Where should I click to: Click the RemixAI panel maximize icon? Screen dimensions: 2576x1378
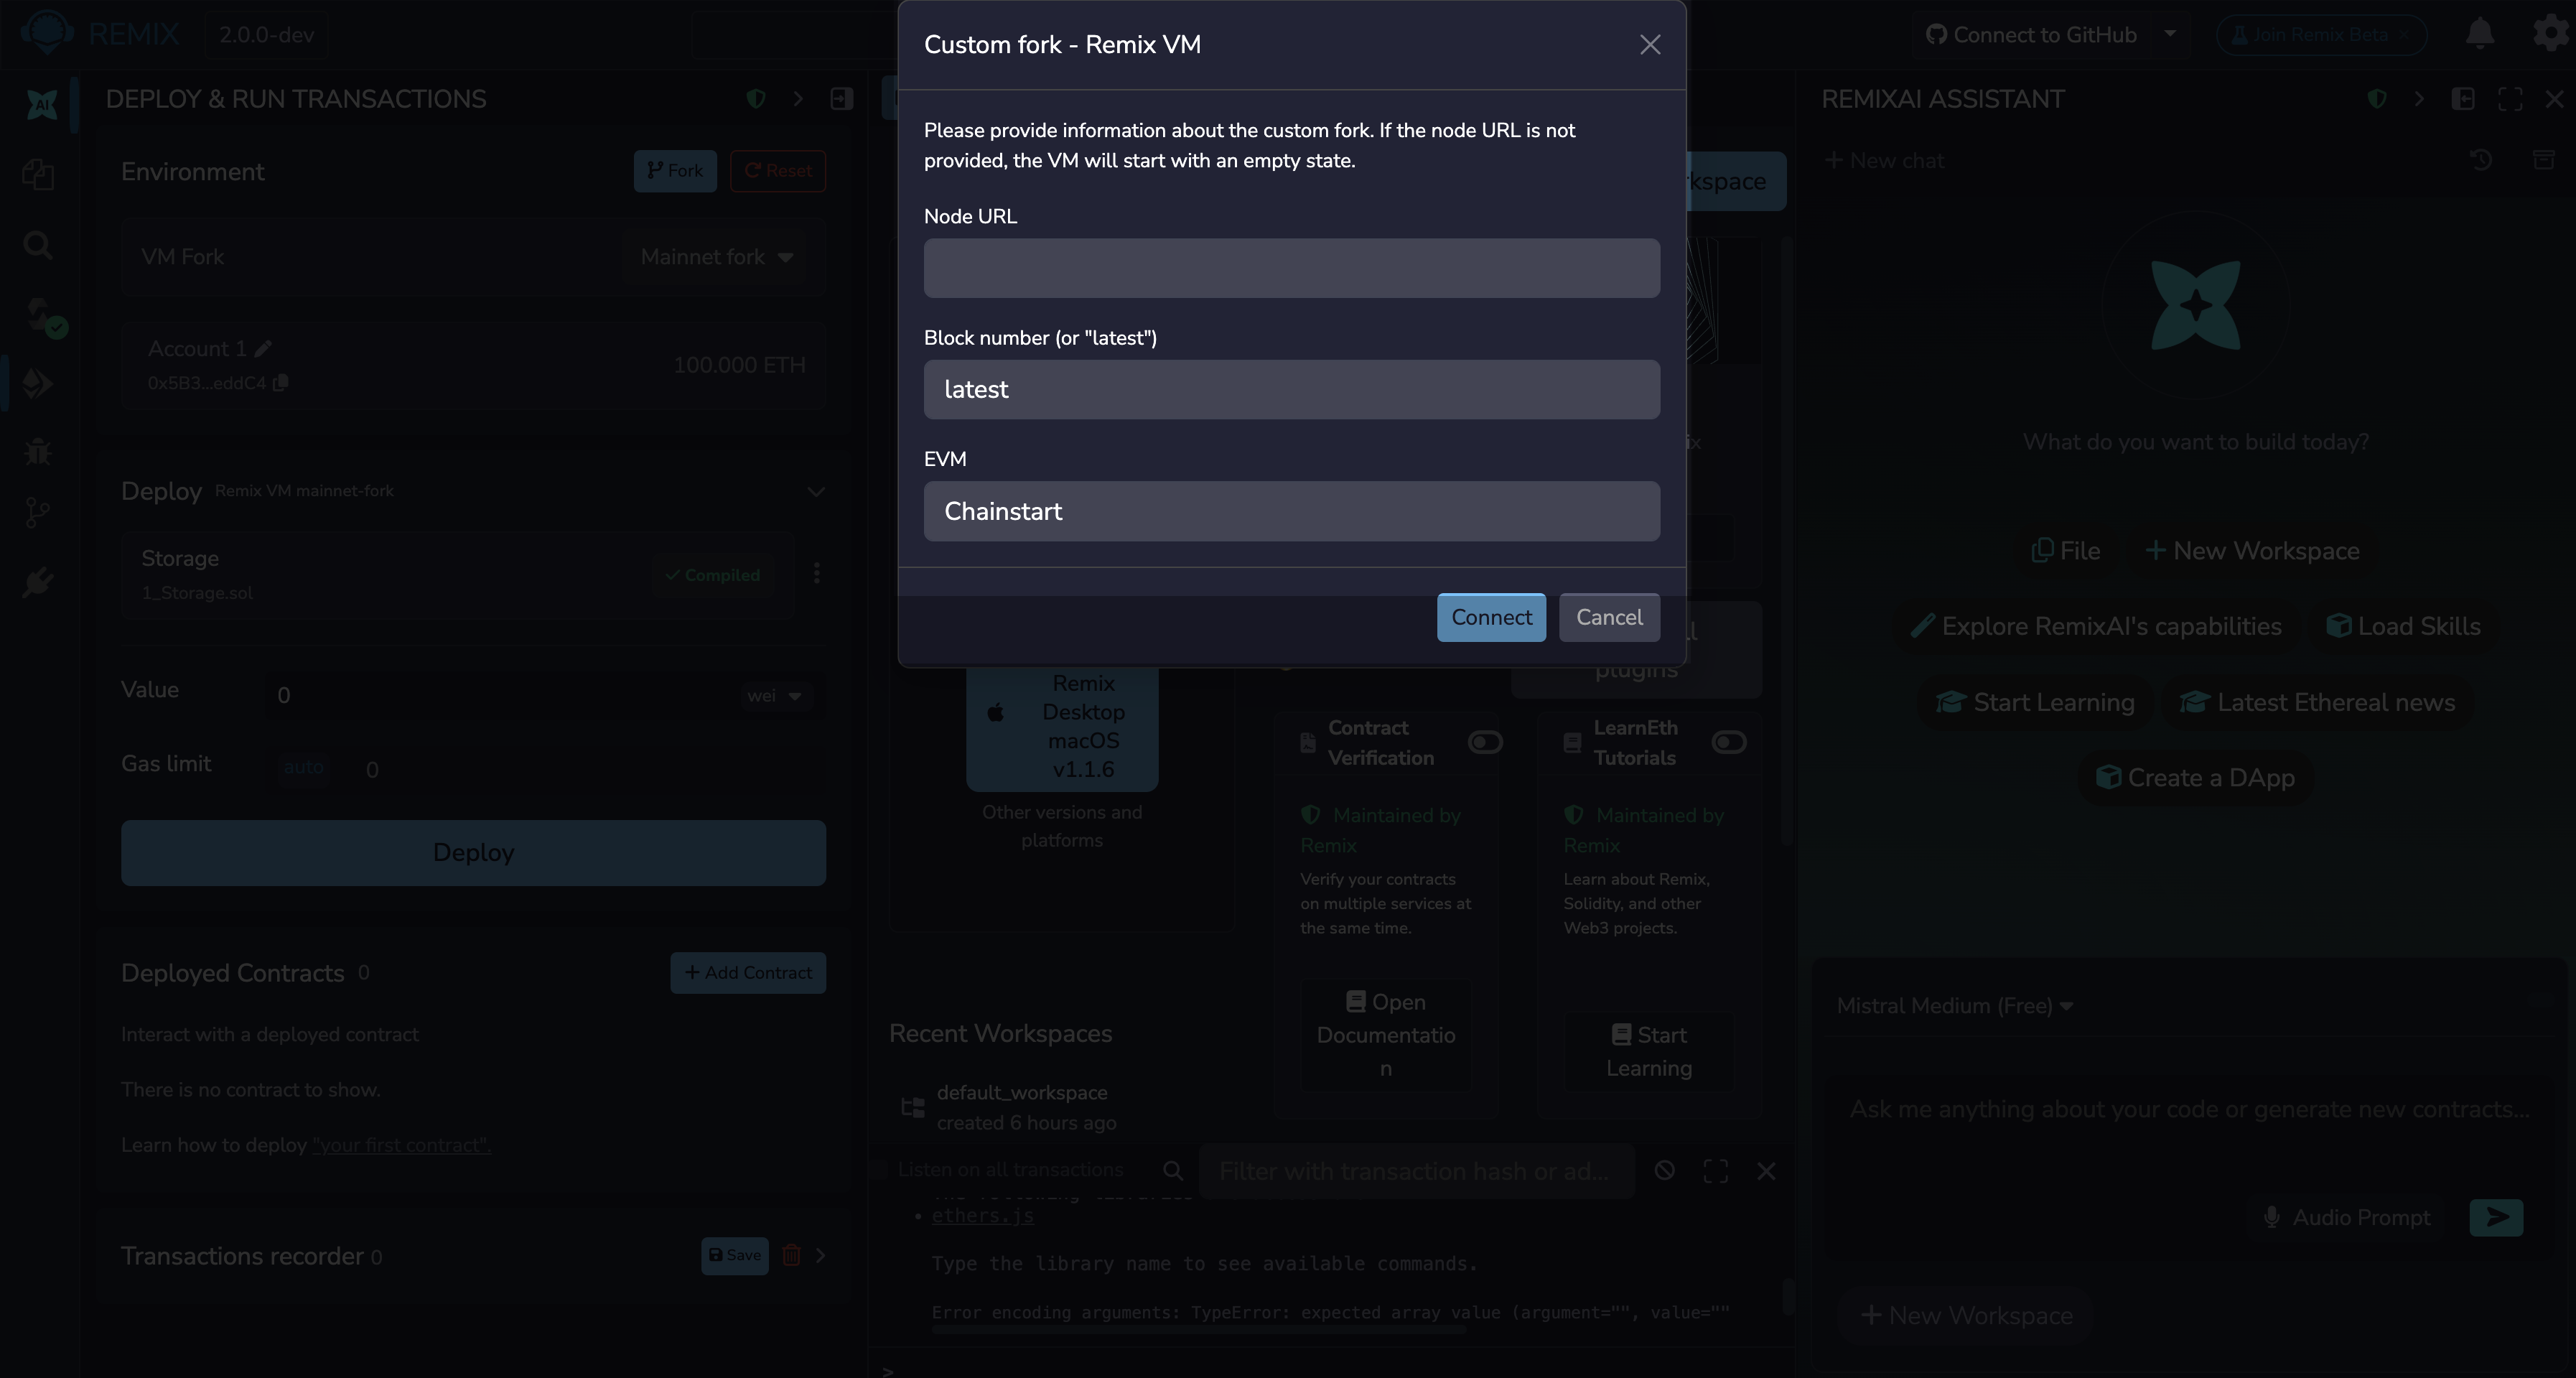pos(2510,99)
